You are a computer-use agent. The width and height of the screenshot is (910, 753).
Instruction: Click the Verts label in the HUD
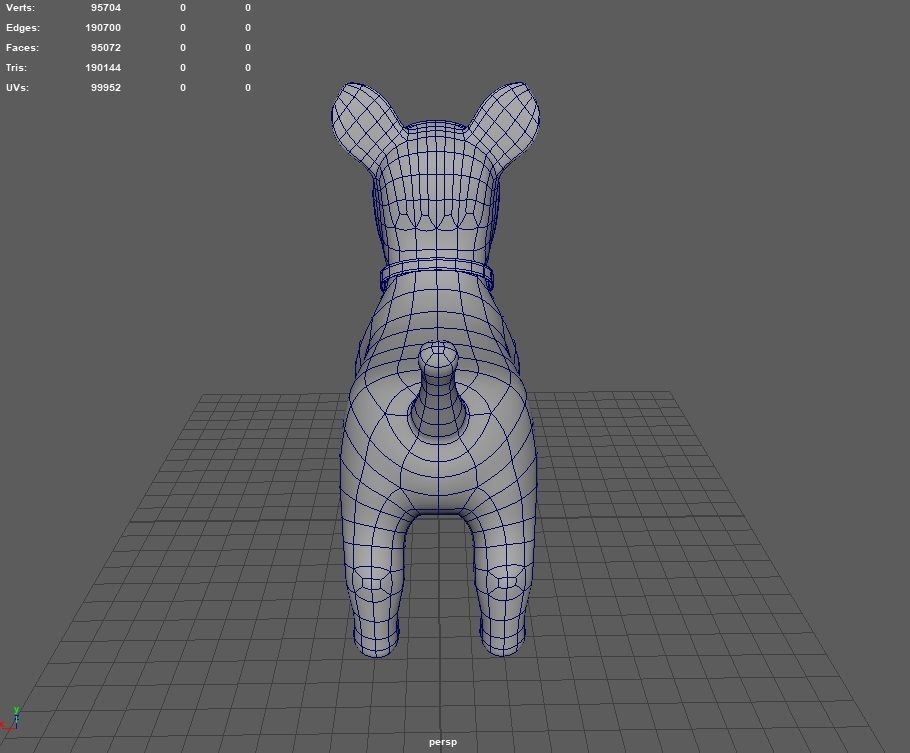(x=20, y=8)
